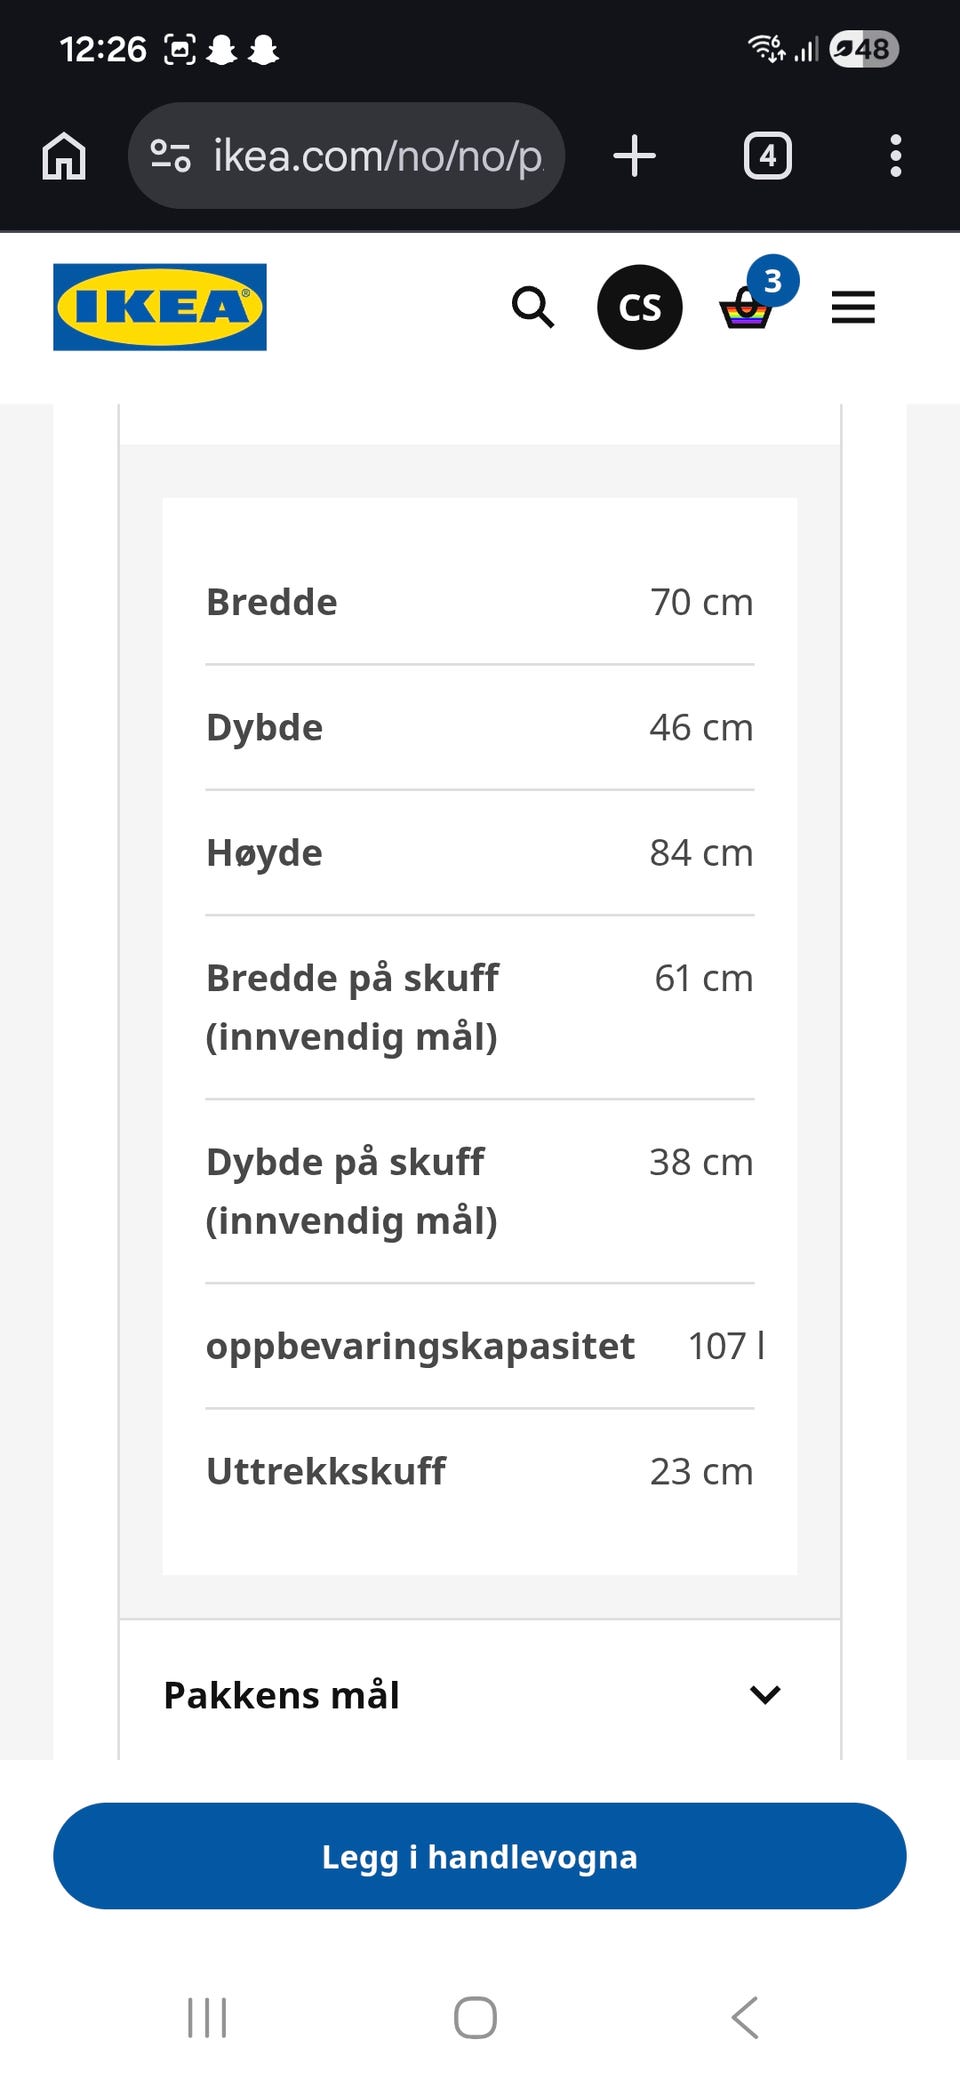Tap the site info icon in address bar
Image resolution: width=960 pixels, height=2080 pixels.
(170, 156)
